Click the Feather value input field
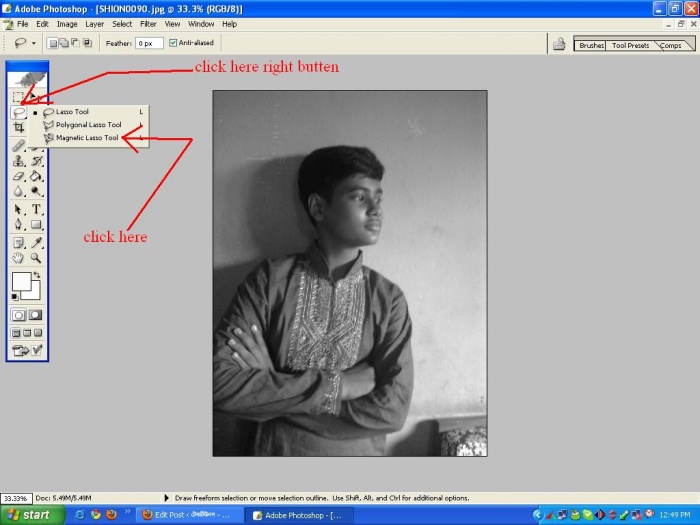 (x=149, y=43)
